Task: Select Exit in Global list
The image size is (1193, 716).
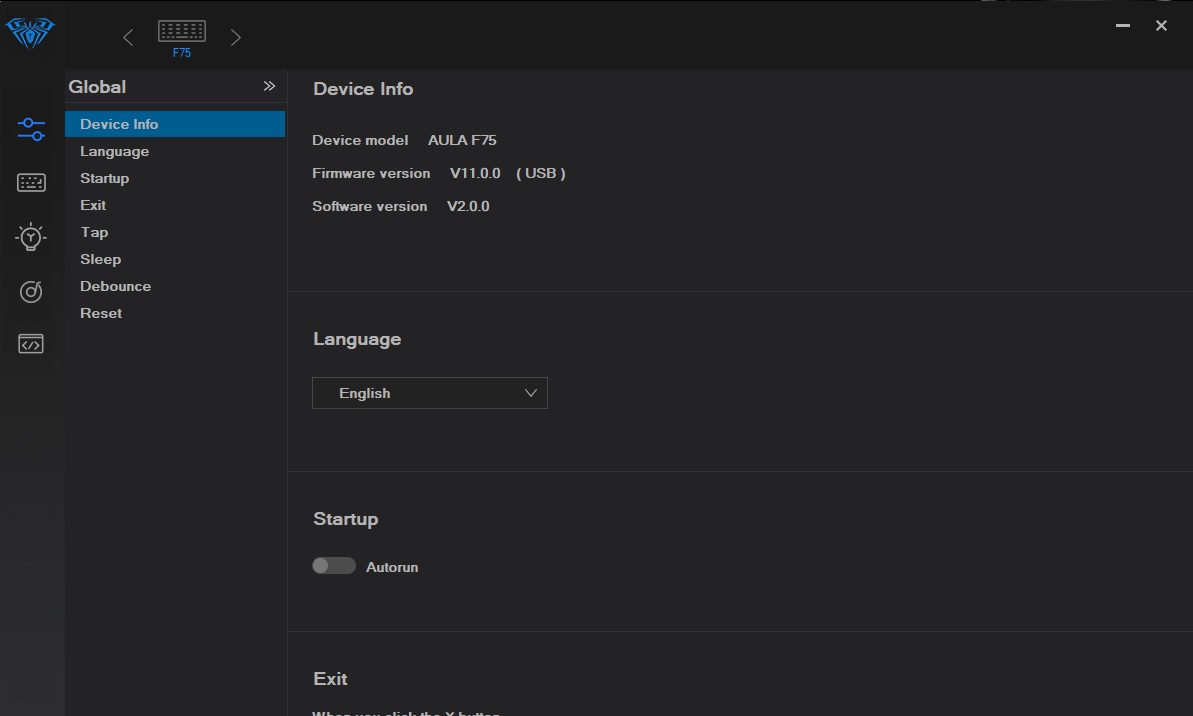Action: pyautogui.click(x=175, y=205)
